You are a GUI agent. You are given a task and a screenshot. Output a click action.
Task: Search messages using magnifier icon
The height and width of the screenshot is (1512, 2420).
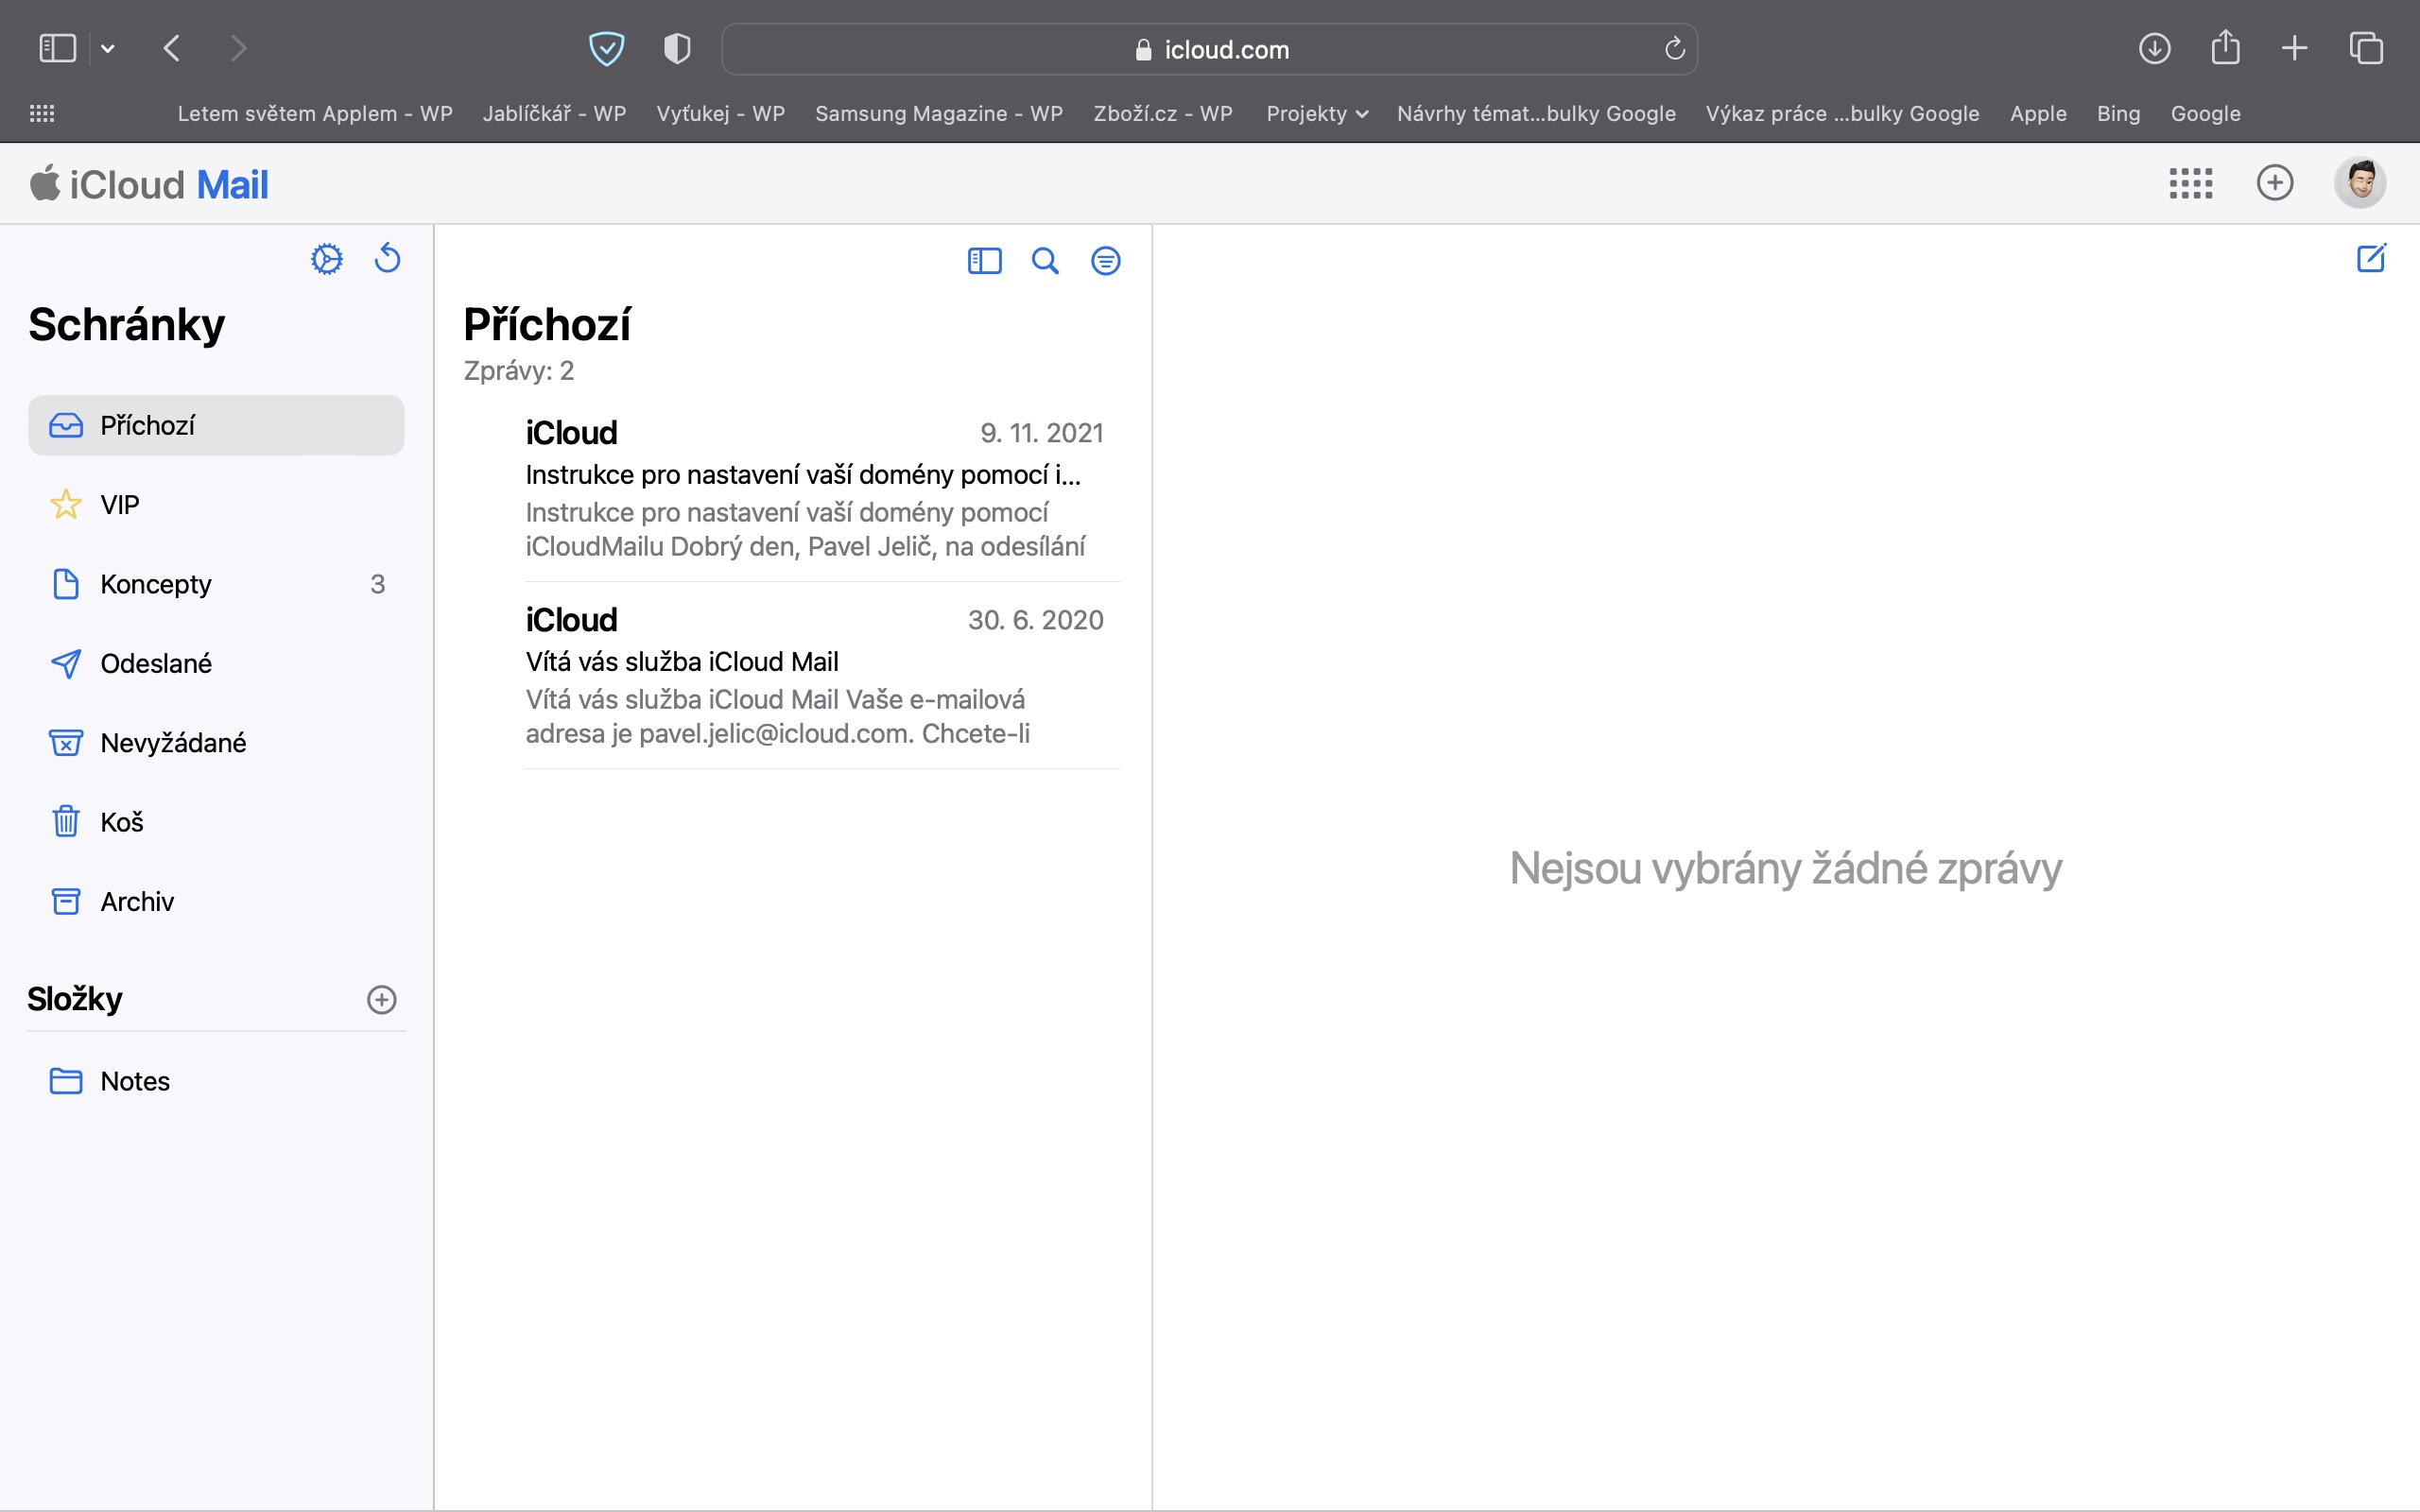point(1045,261)
